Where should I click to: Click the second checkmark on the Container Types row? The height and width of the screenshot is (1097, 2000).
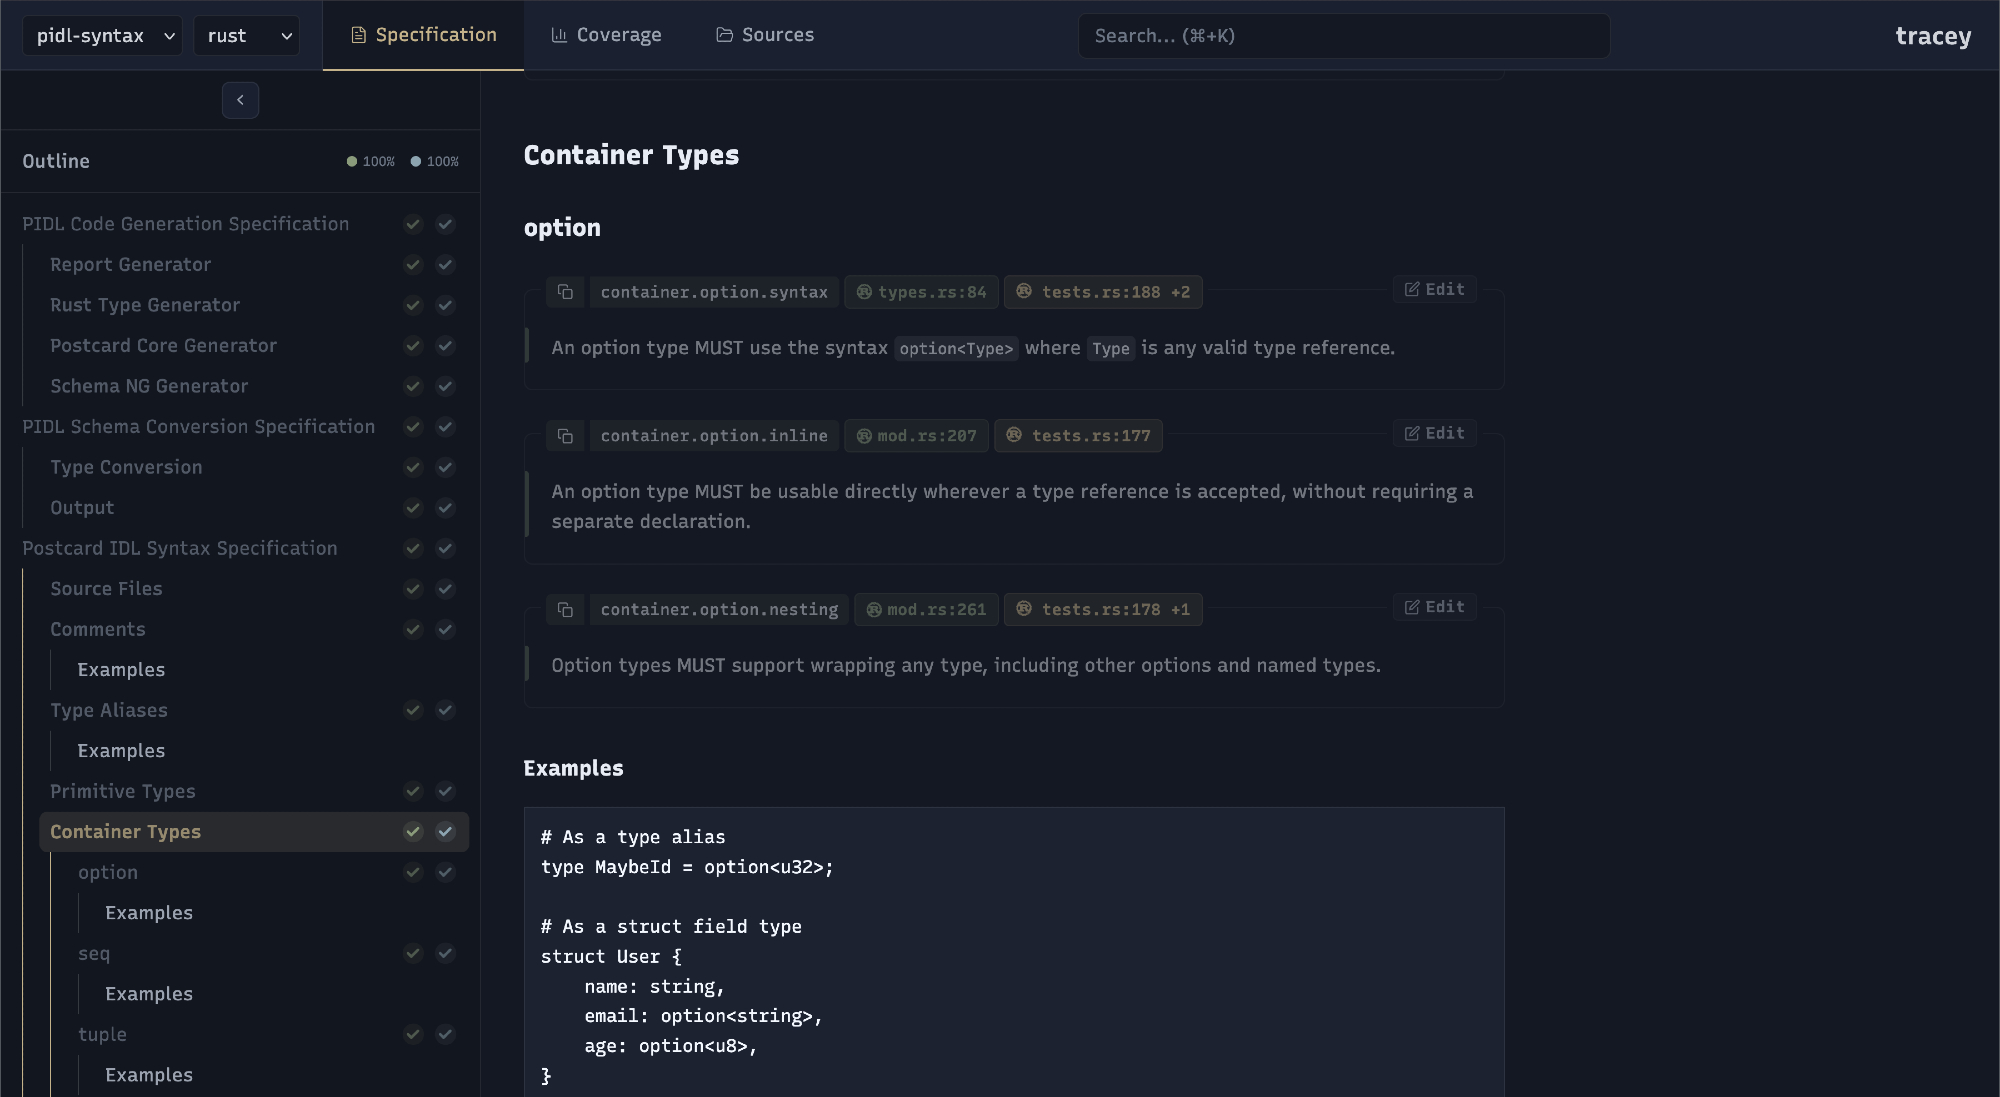tap(446, 832)
